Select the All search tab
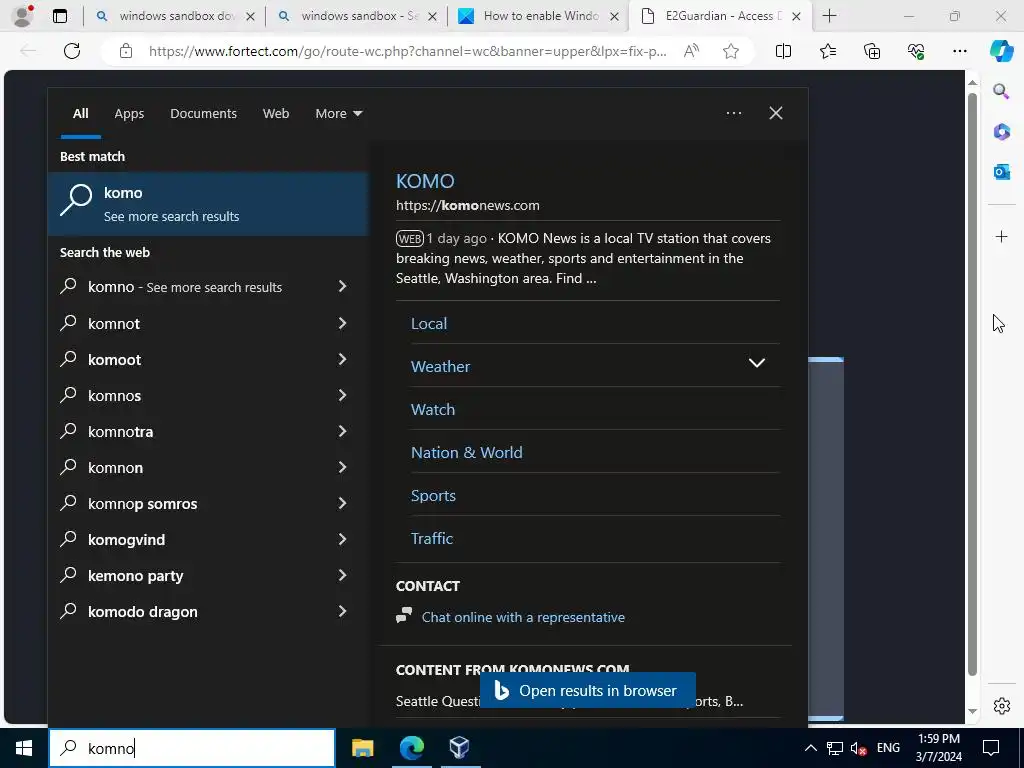 tap(81, 114)
